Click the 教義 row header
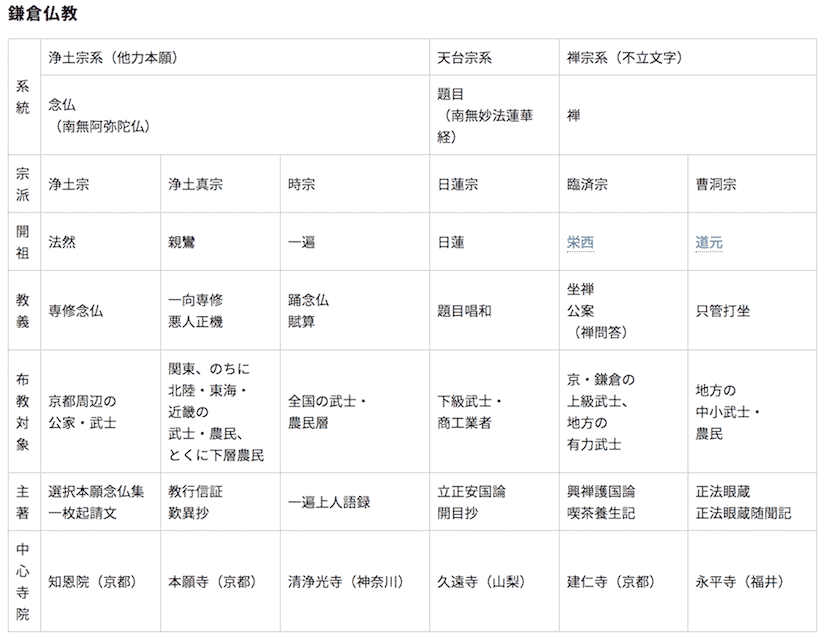Viewport: 824px width, 637px height. coord(24,311)
